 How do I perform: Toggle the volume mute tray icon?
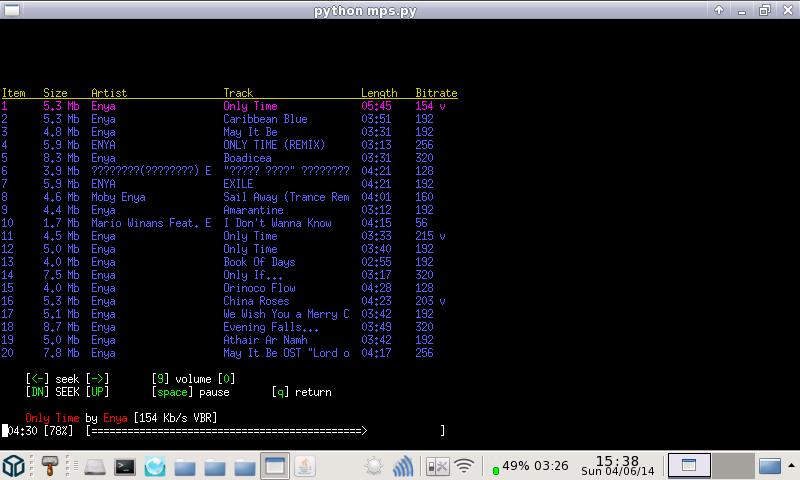437,467
